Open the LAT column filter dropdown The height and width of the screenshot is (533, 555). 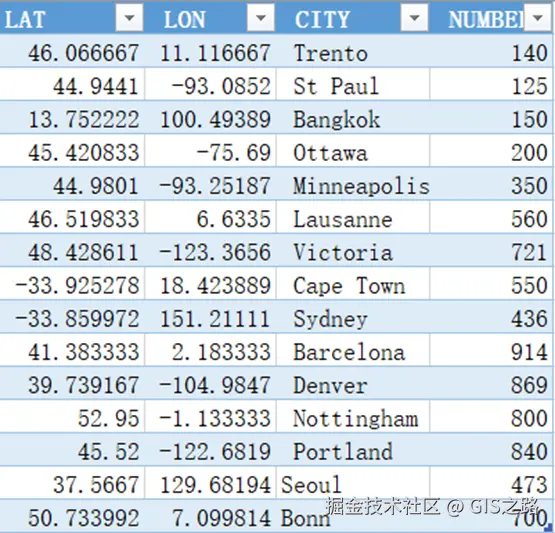coord(129,17)
